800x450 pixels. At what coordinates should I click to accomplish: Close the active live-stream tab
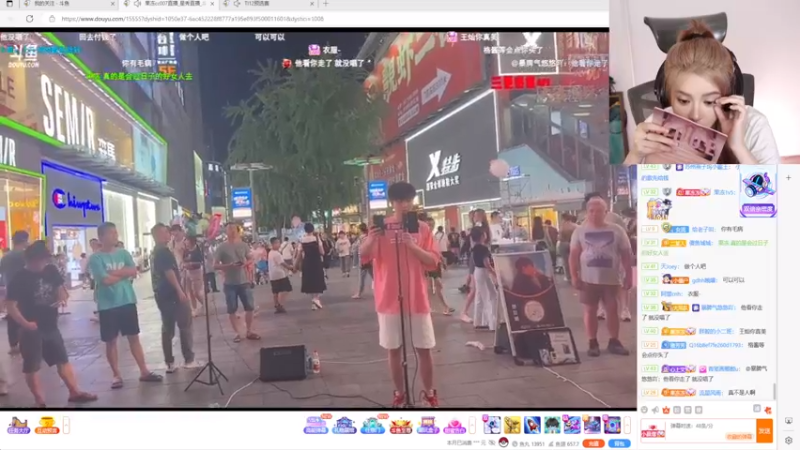(212, 4)
